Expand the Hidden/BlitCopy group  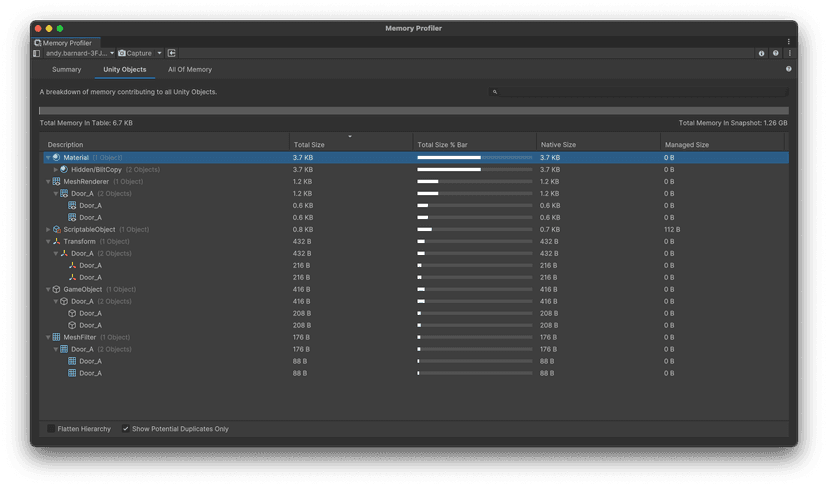click(x=56, y=170)
